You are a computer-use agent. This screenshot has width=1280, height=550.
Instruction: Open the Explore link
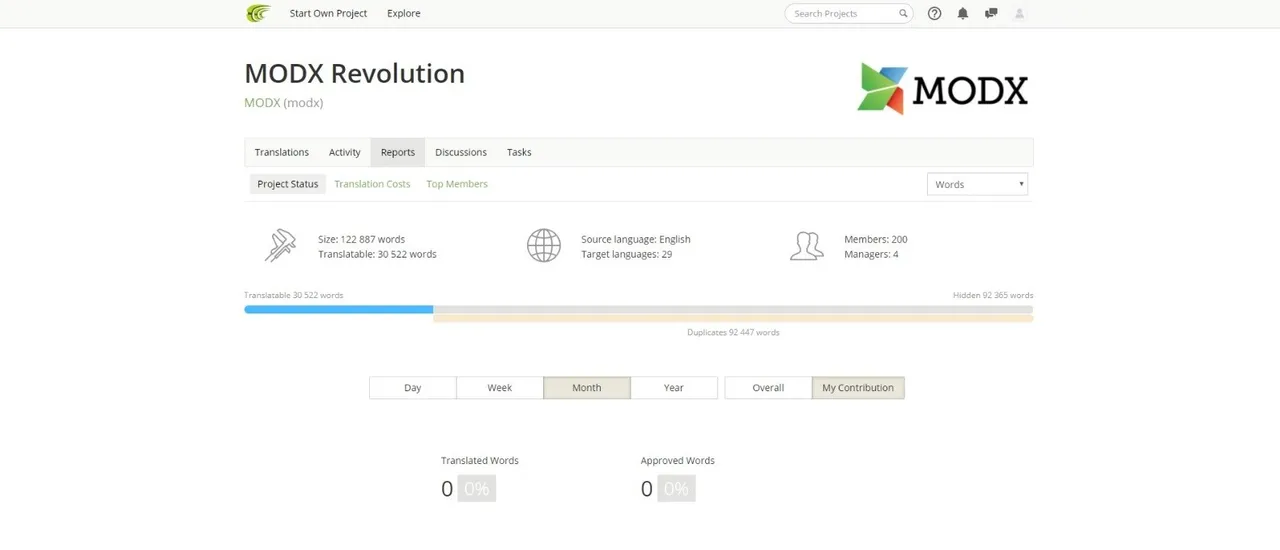[404, 13]
